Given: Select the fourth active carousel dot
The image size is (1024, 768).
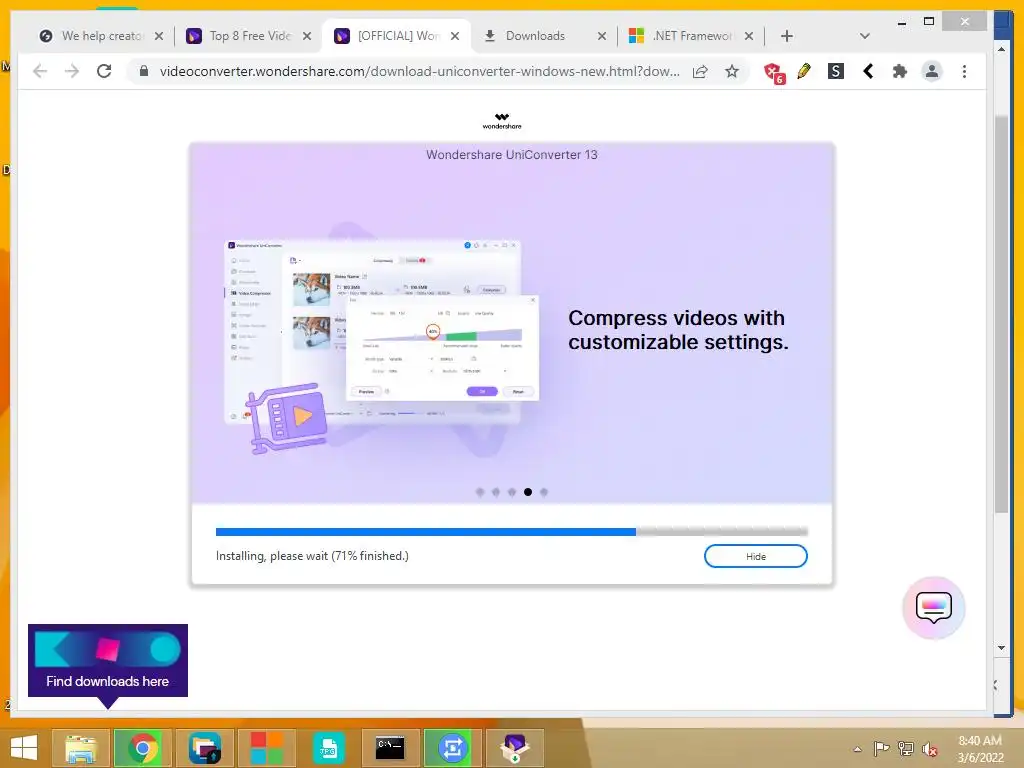Looking at the screenshot, I should coord(528,492).
